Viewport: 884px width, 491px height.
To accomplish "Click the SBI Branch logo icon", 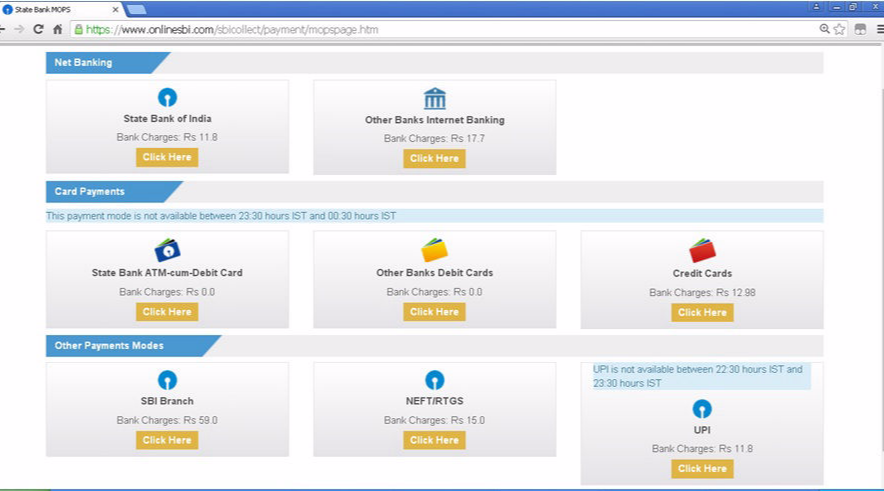I will [x=167, y=380].
